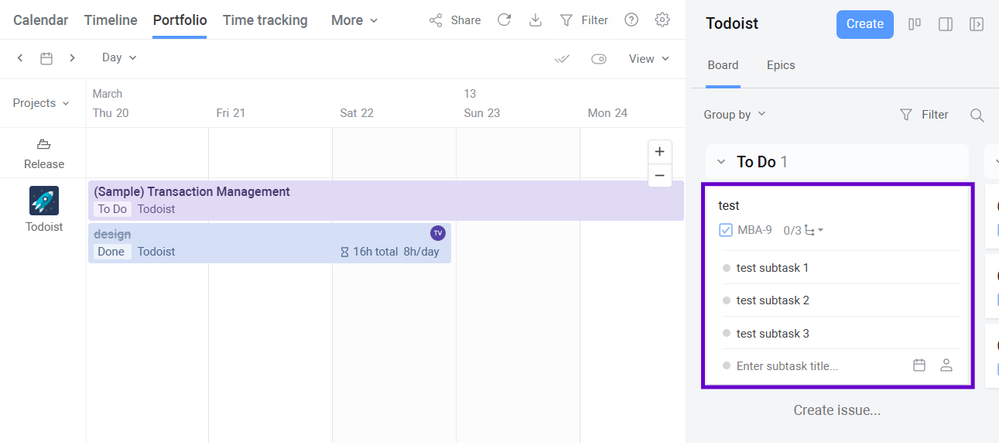Image resolution: width=999 pixels, height=443 pixels.
Task: Click the refresh icon in toolbar
Action: tap(504, 20)
